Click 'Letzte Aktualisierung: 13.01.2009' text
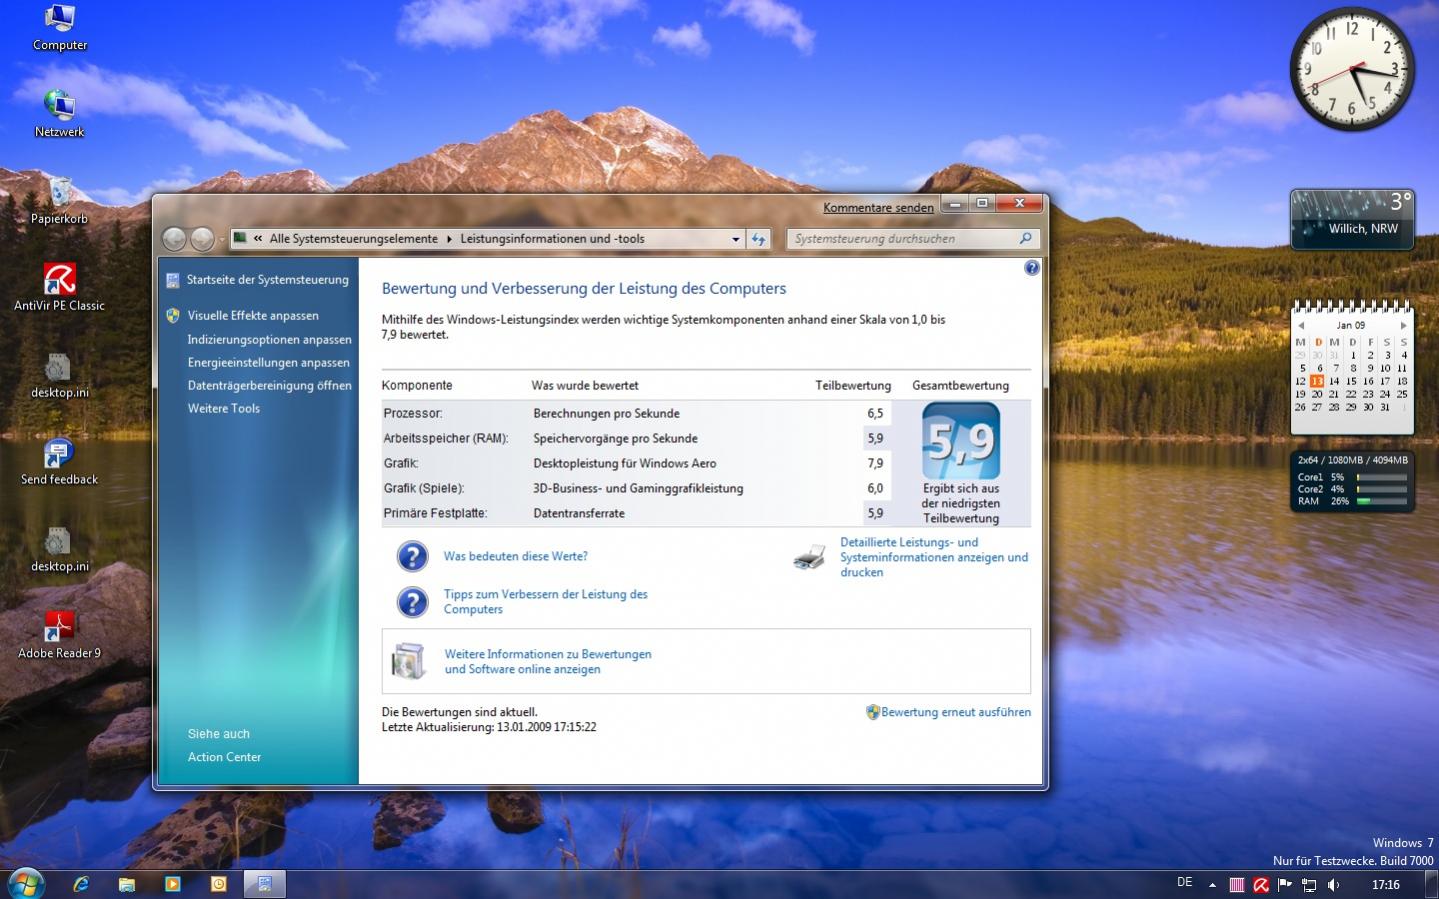The image size is (1439, 899). pyautogui.click(x=489, y=727)
